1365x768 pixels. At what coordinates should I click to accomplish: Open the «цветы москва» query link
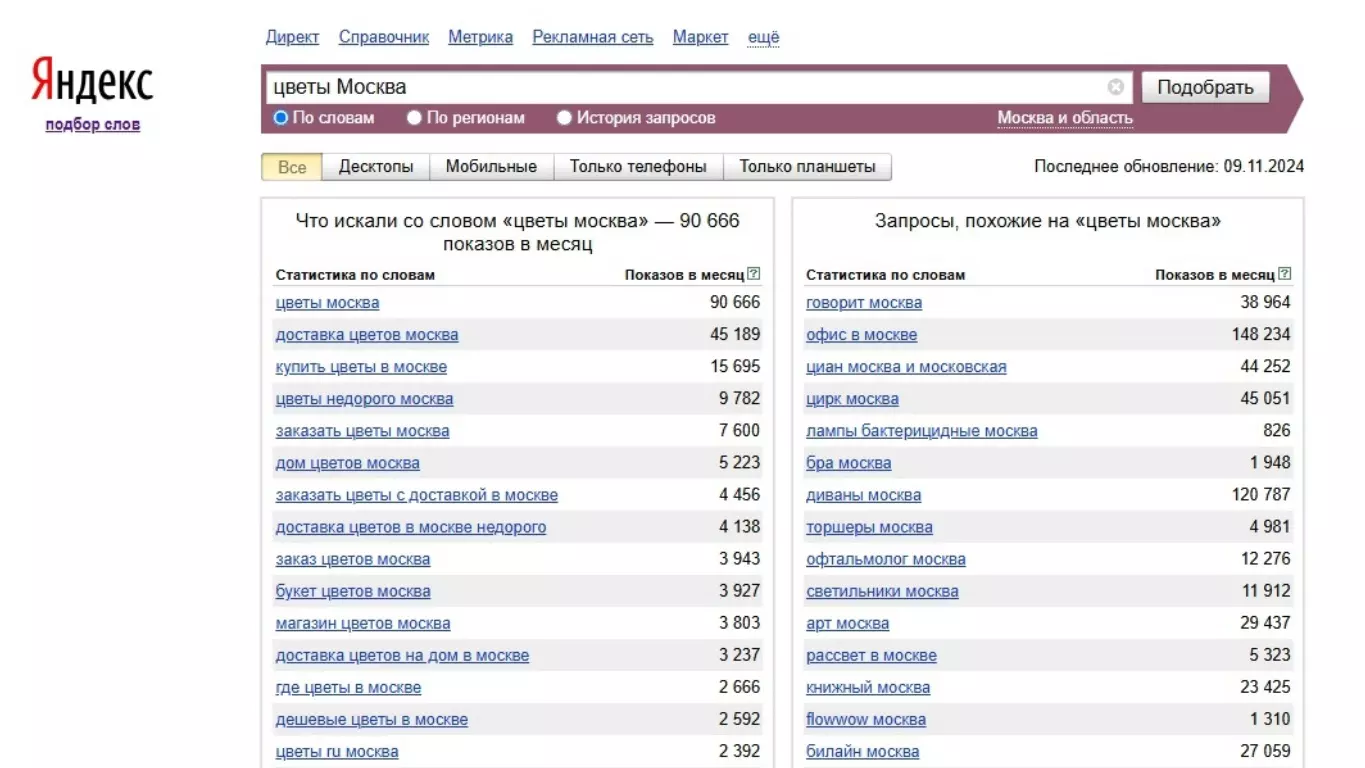(x=327, y=303)
